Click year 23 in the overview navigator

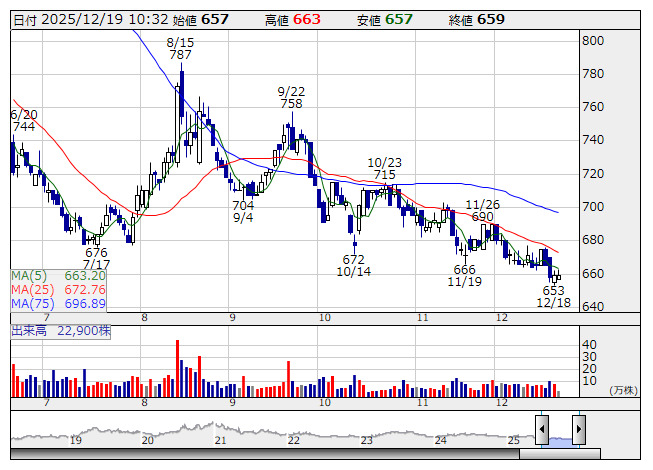pyautogui.click(x=366, y=440)
